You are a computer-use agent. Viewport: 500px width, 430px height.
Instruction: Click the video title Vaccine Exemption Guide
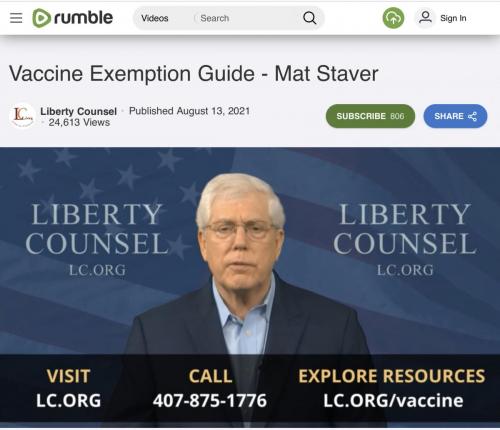[x=194, y=73]
